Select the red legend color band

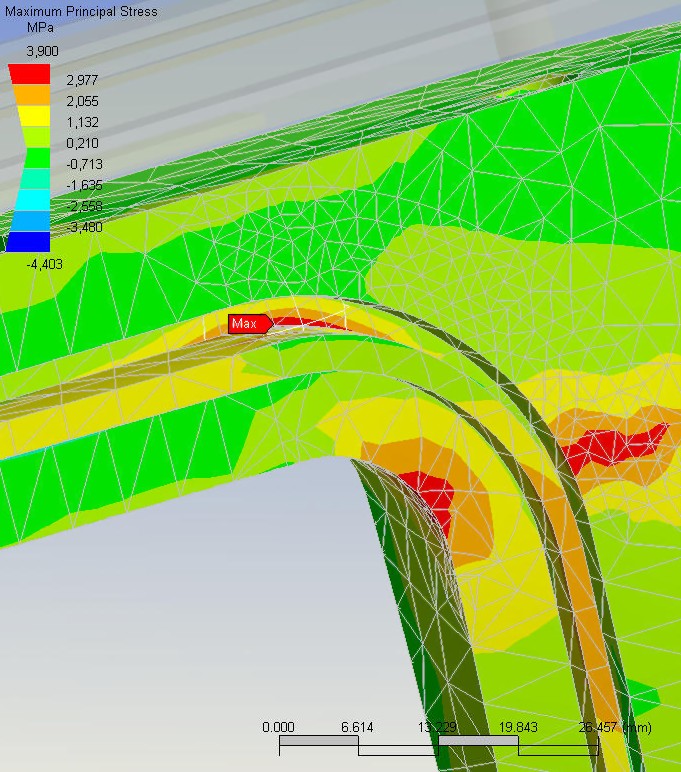(x=29, y=73)
